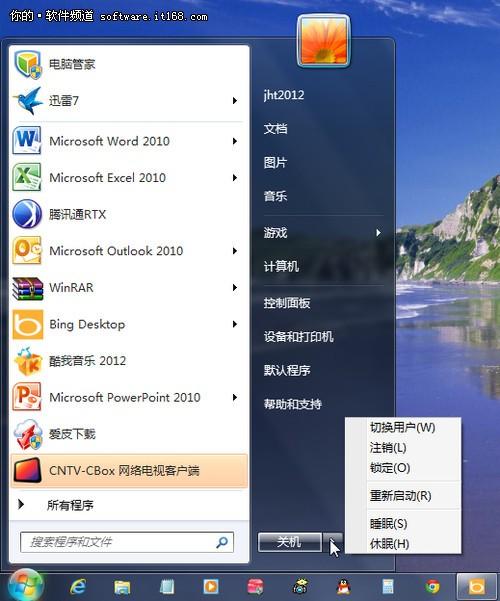Open Microsoft PowerPoint 2010 icon
The height and width of the screenshot is (601, 500).
tap(27, 397)
